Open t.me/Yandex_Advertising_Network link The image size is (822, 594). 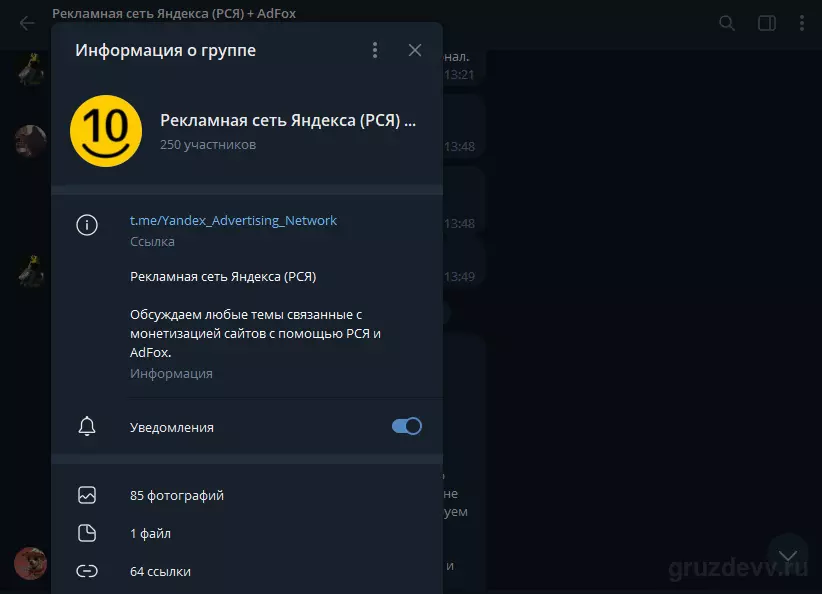(233, 220)
